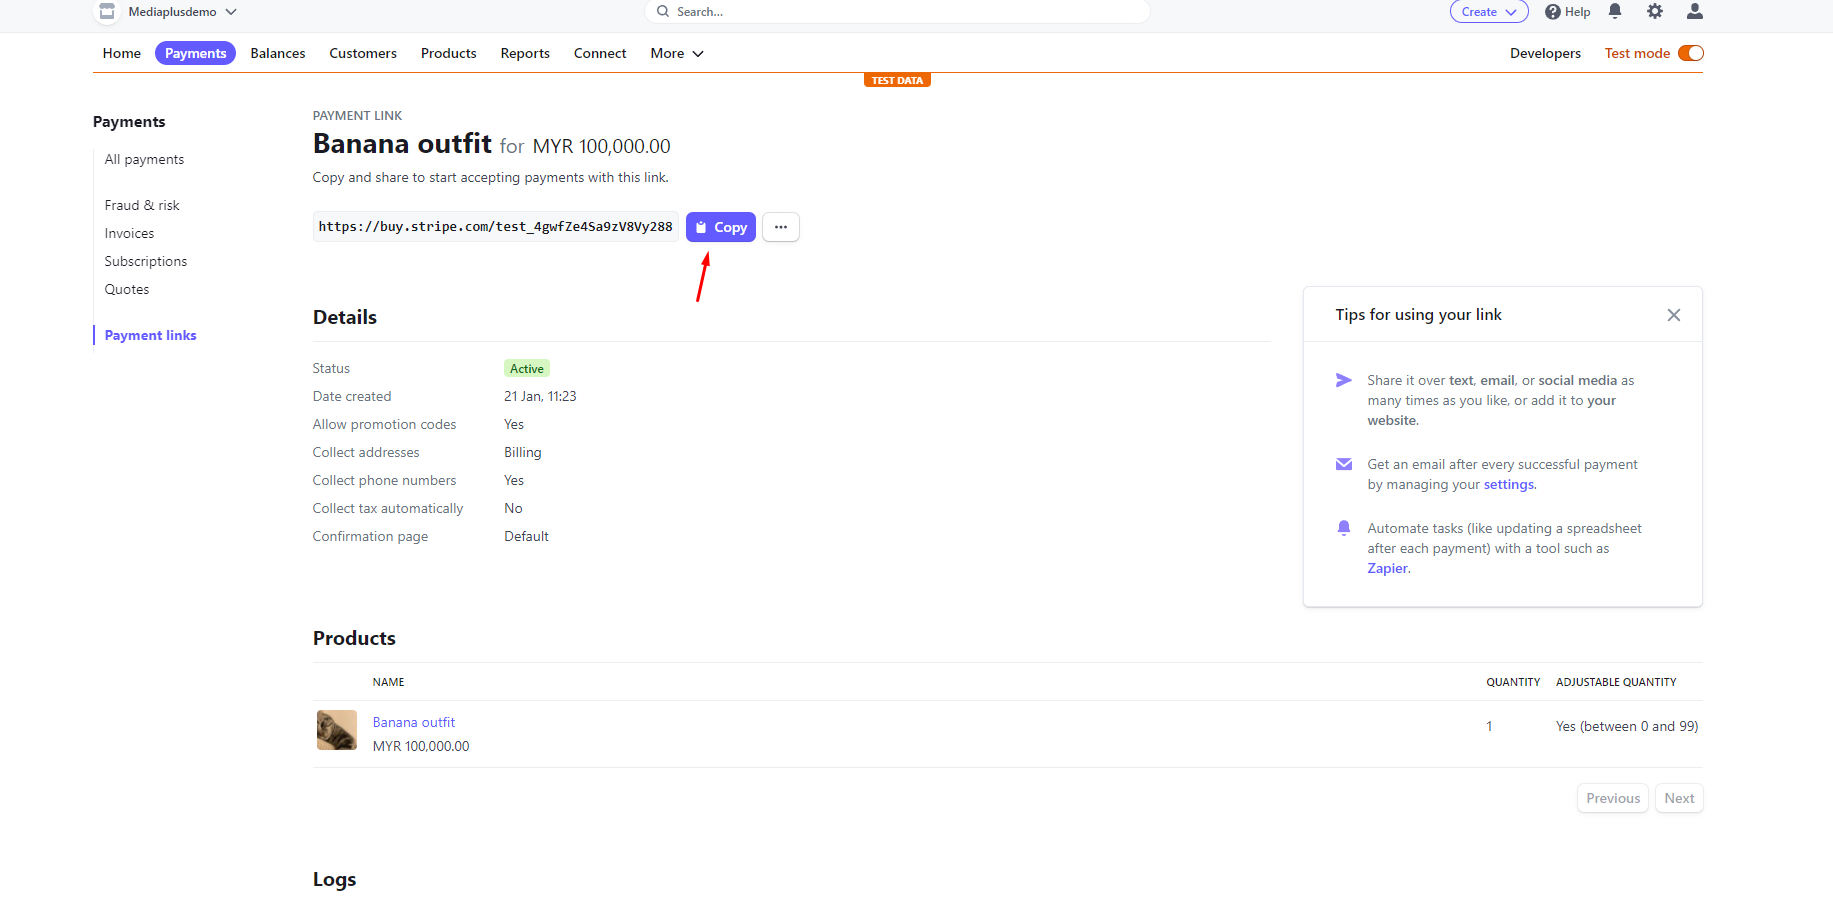1833x900 pixels.
Task: Open the Zapier link
Action: [x=1388, y=568]
